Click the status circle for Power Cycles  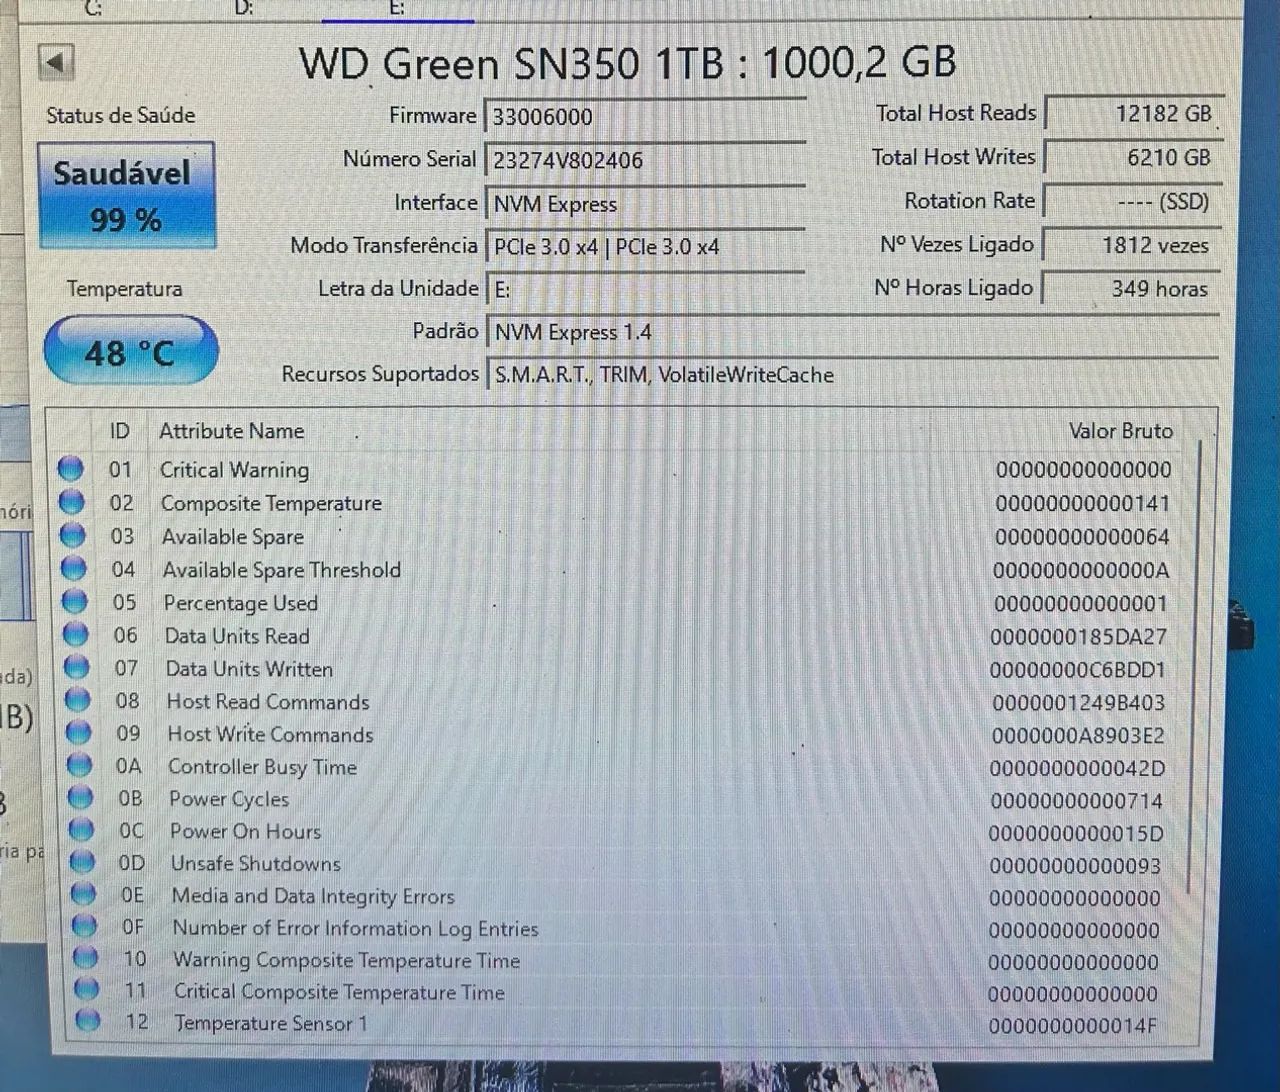click(81, 798)
